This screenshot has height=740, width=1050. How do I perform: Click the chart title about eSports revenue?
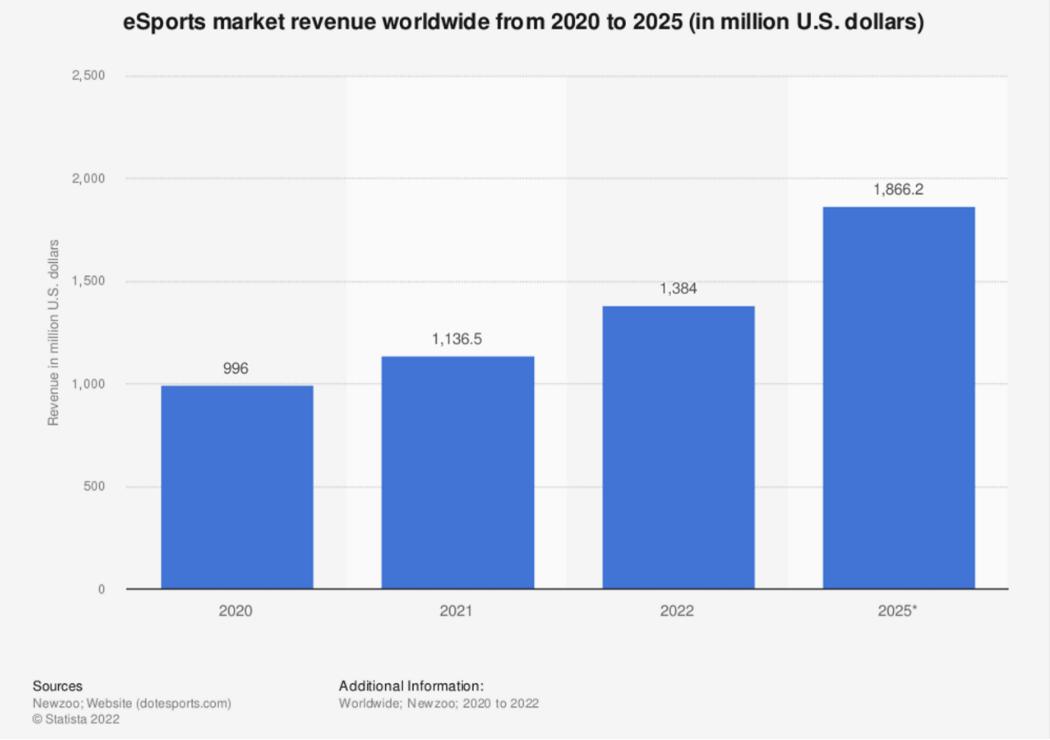coord(523,22)
